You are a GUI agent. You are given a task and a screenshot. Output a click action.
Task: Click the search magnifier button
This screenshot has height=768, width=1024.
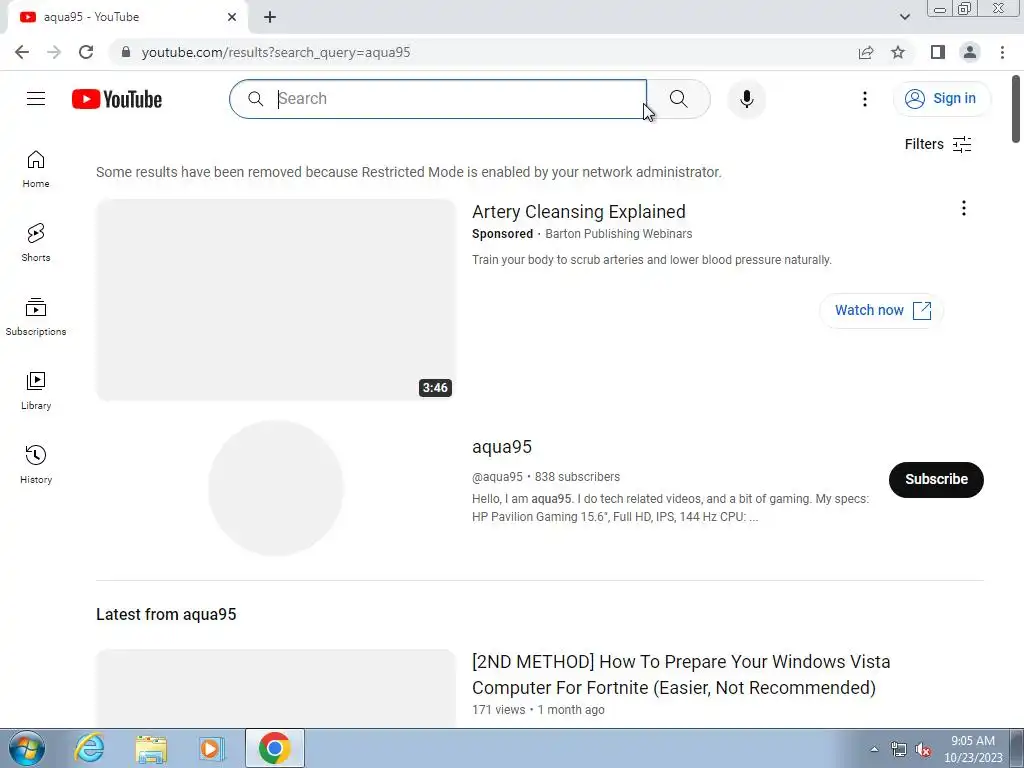click(x=679, y=99)
